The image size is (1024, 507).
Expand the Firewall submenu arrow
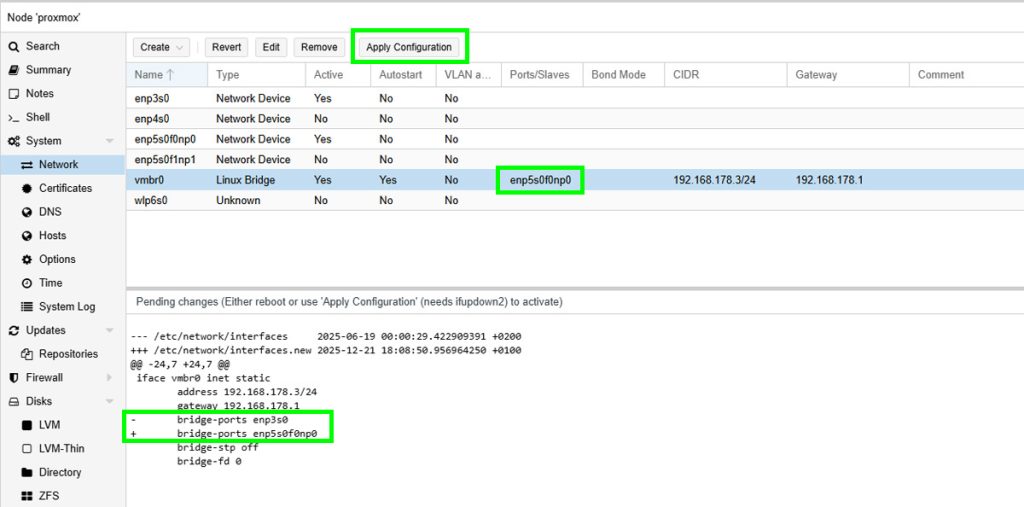[x=109, y=378]
